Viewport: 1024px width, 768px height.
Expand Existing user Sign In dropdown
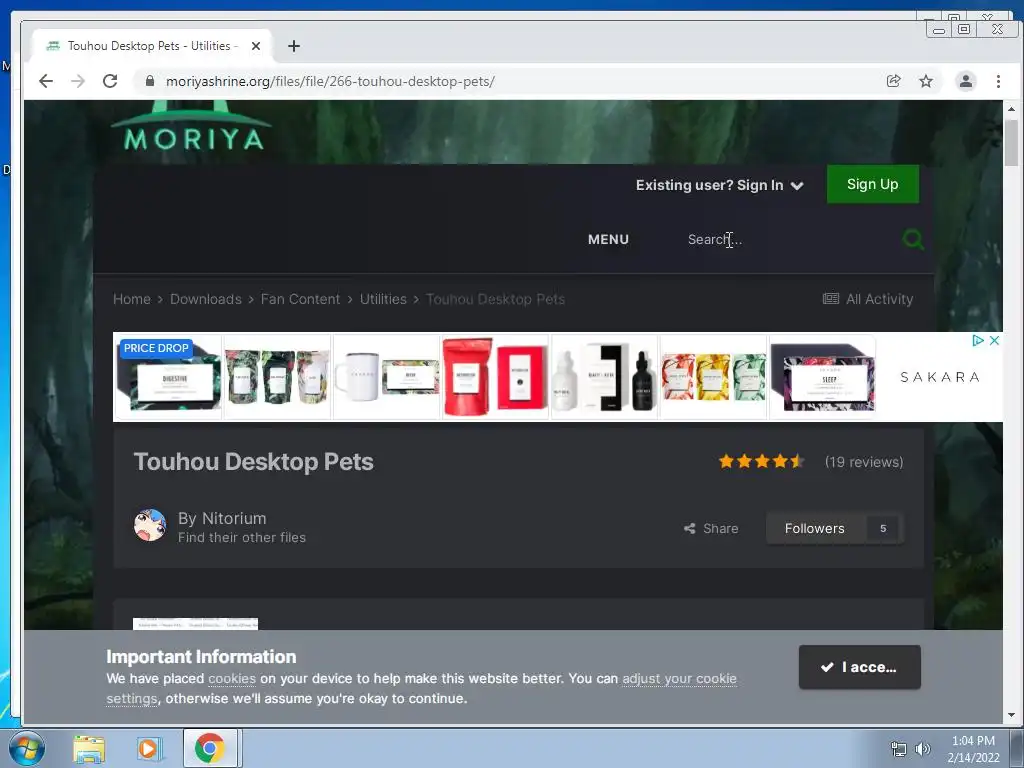[719, 185]
